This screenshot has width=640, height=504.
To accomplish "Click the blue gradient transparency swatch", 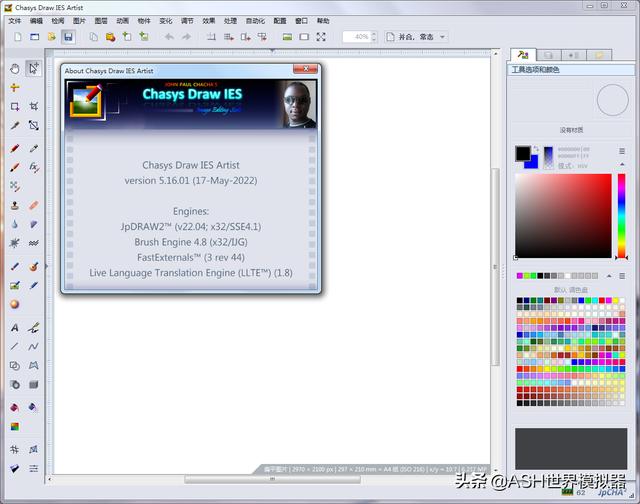I will 548,158.
